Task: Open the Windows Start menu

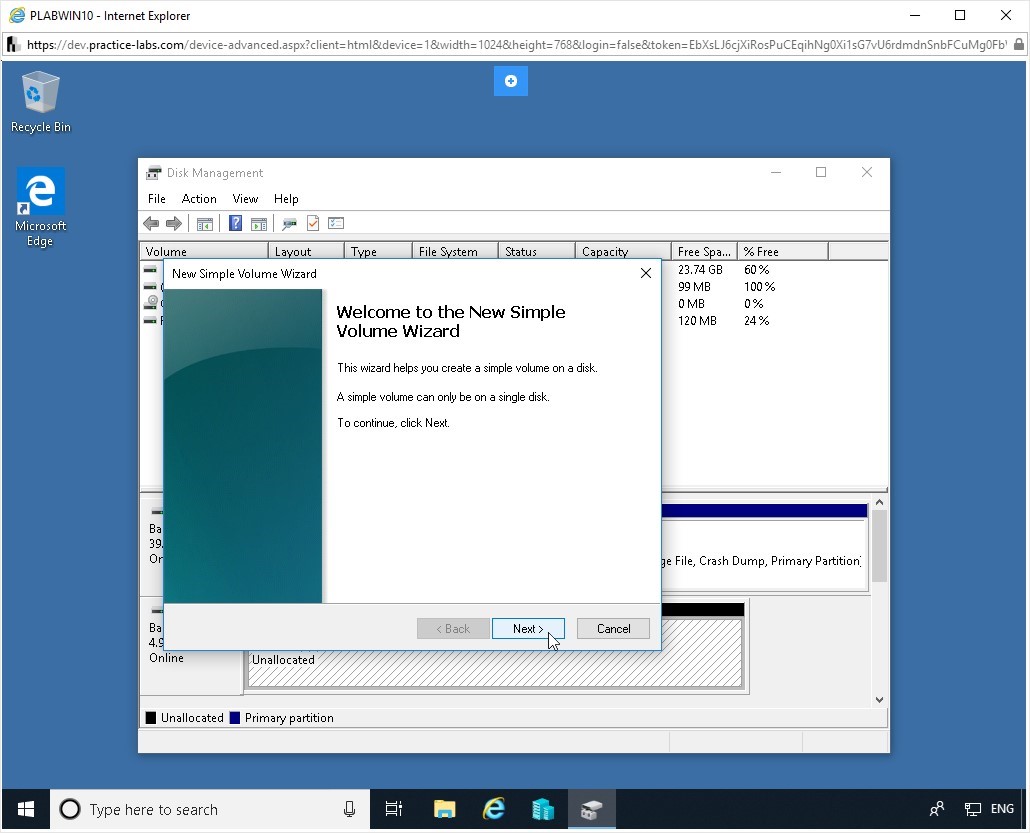Action: (x=26, y=809)
